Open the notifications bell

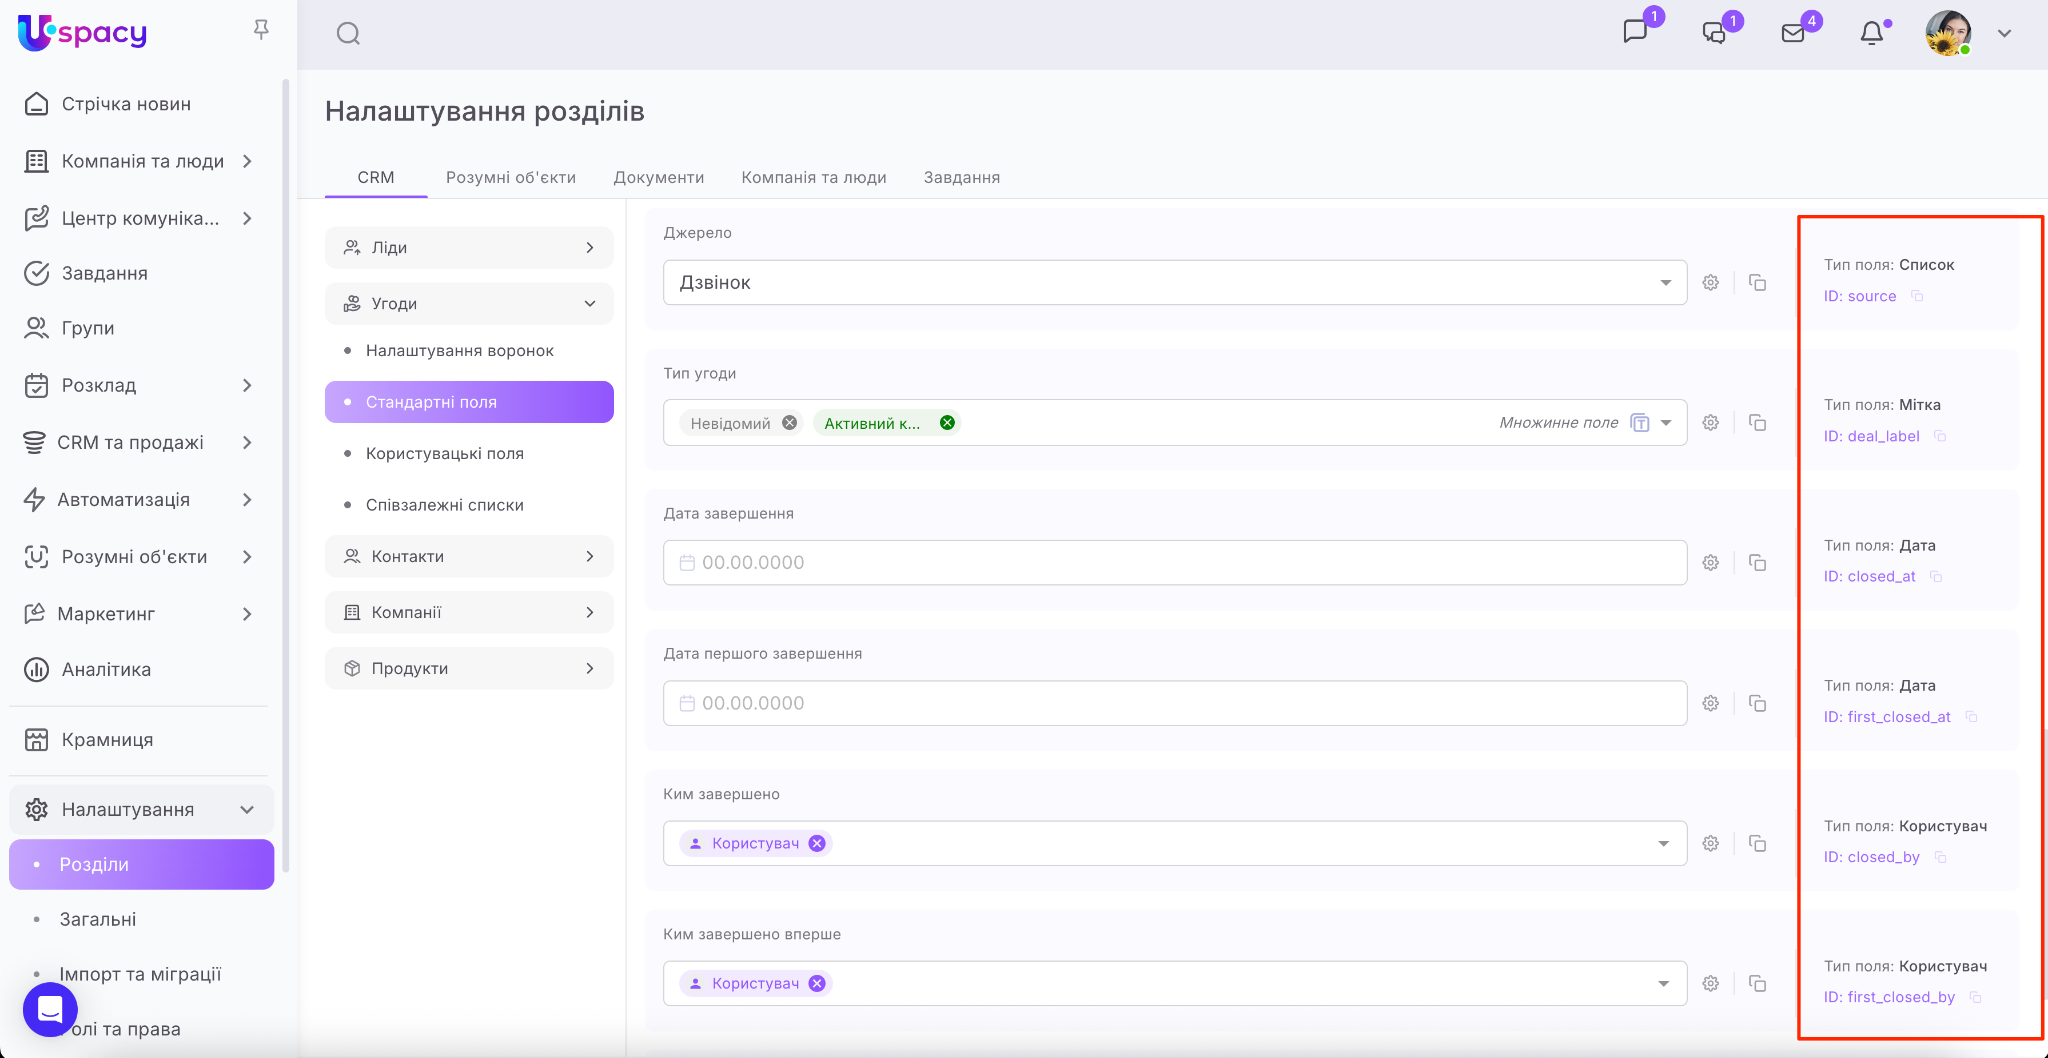(1871, 33)
